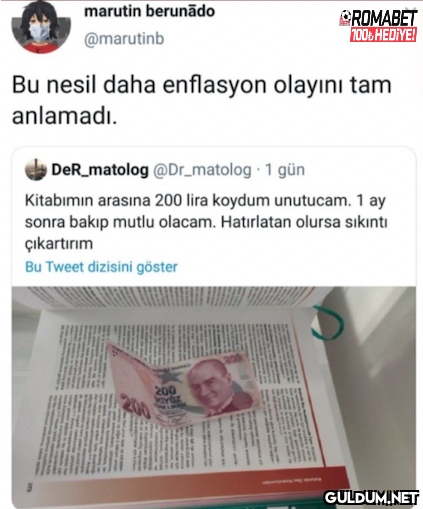This screenshot has height=509, width=423.
Task: Click the soccer ball in Romabet logo
Action: (x=345, y=15)
